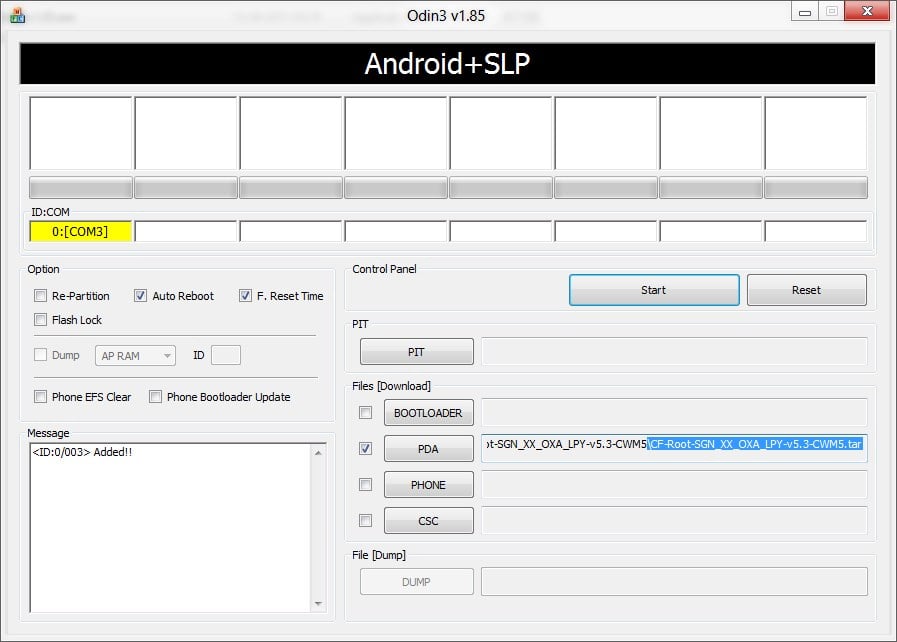Screen dimensions: 897x642
Task: Click the Reset button
Action: (806, 289)
